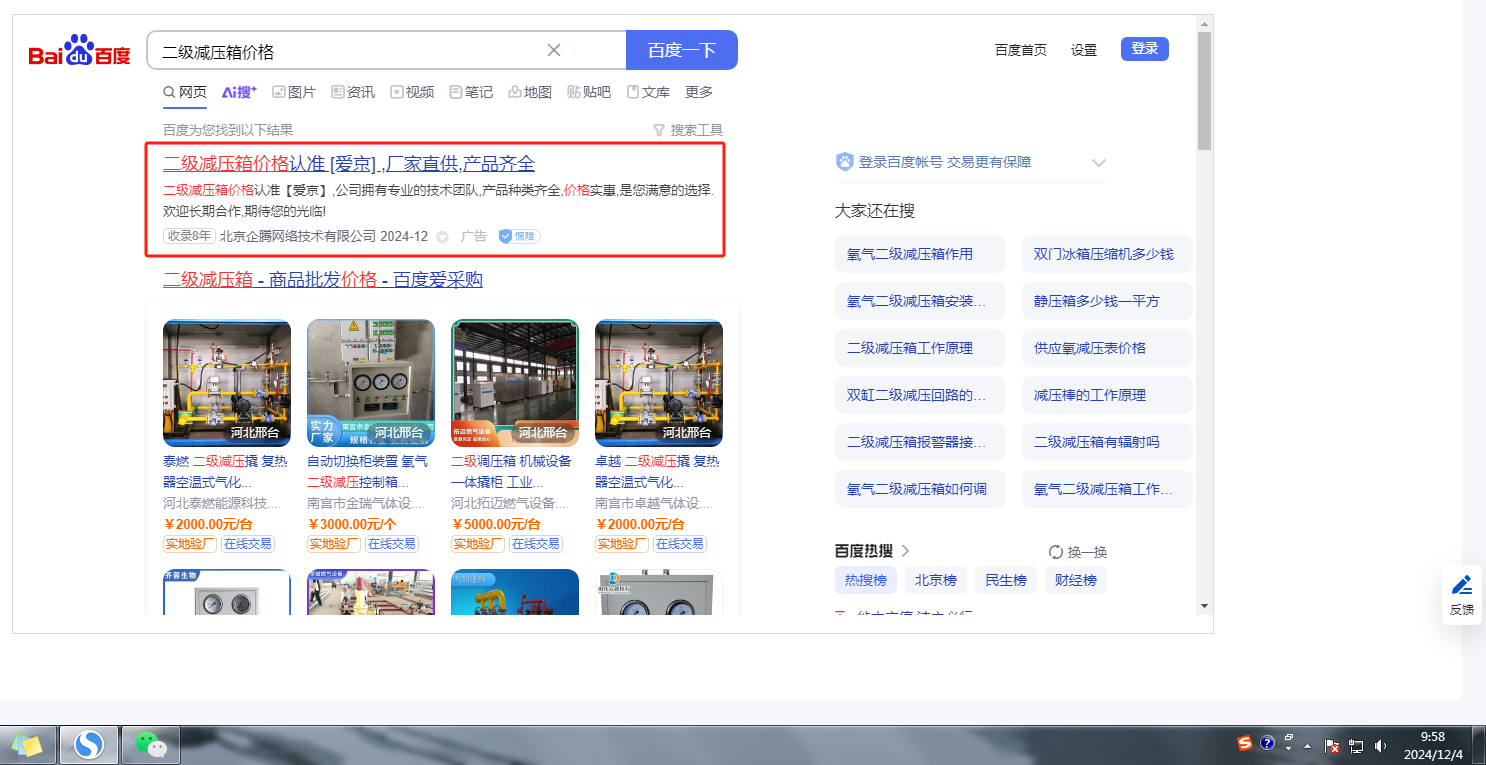Viewport: 1486px width, 765px height.
Task: Open the network connection tray icon
Action: [1356, 745]
